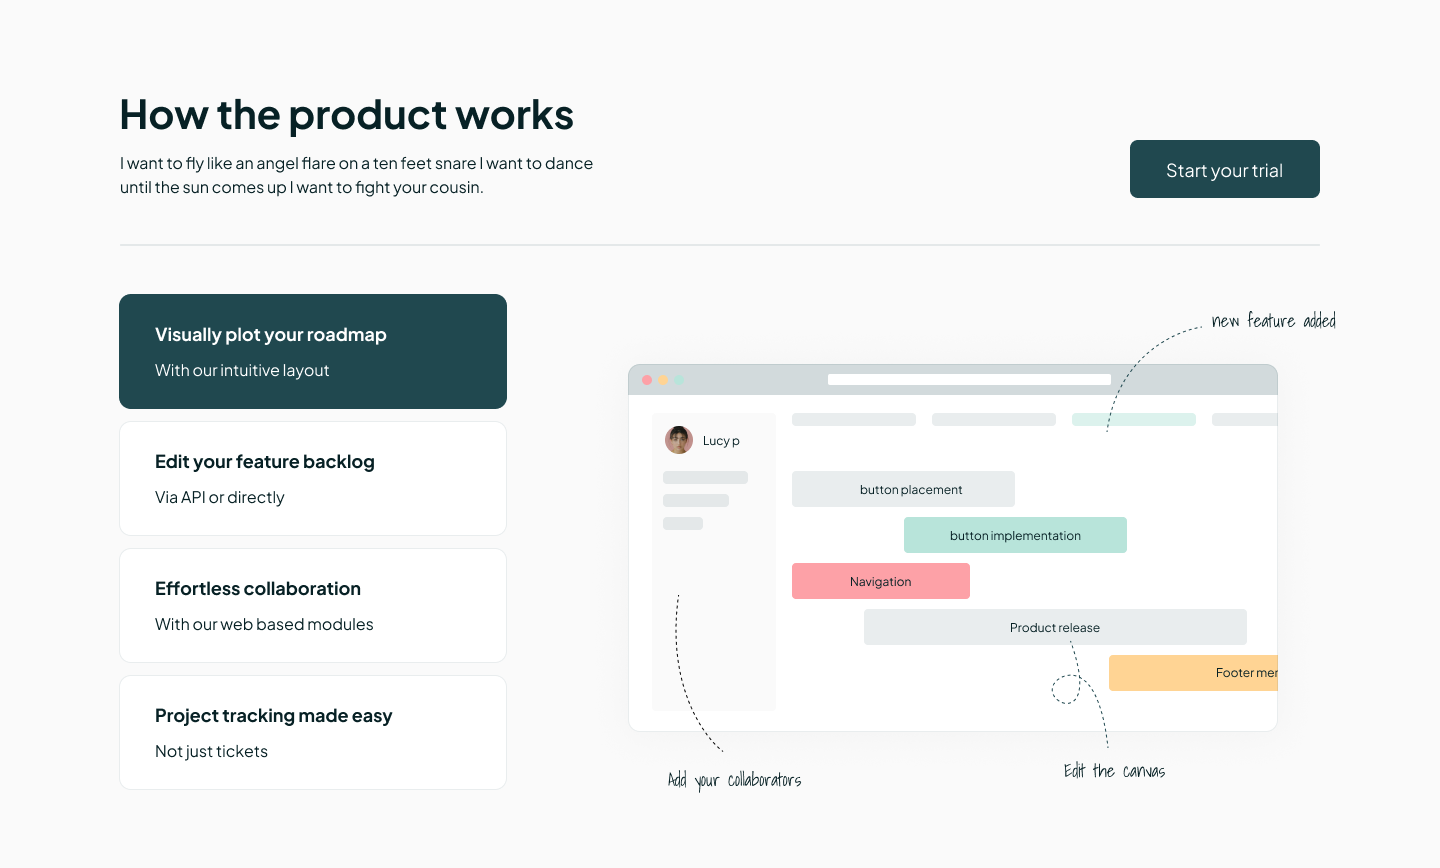
Task: Open the Edit your feature backlog tab
Action: 313,478
